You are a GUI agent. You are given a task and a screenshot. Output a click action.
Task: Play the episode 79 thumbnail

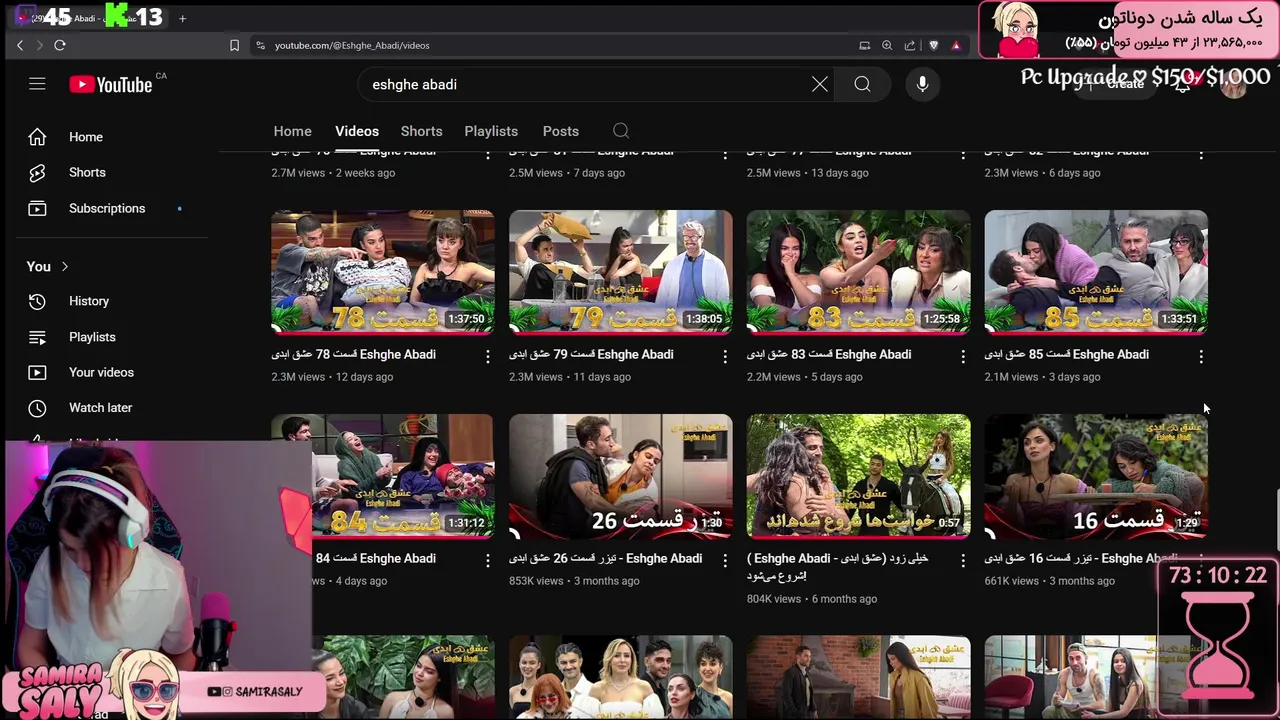(x=621, y=272)
